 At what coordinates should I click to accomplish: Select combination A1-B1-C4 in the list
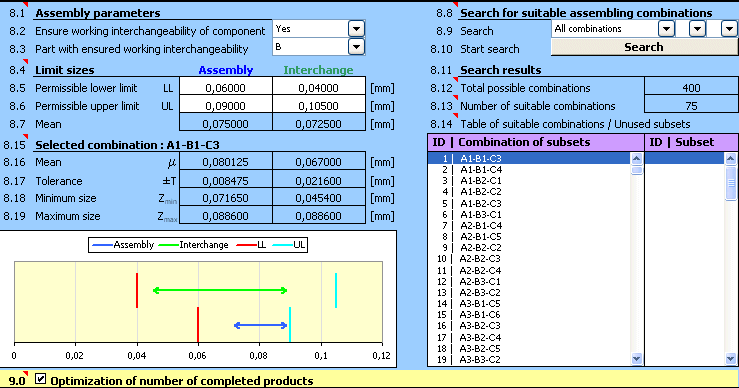click(x=481, y=169)
